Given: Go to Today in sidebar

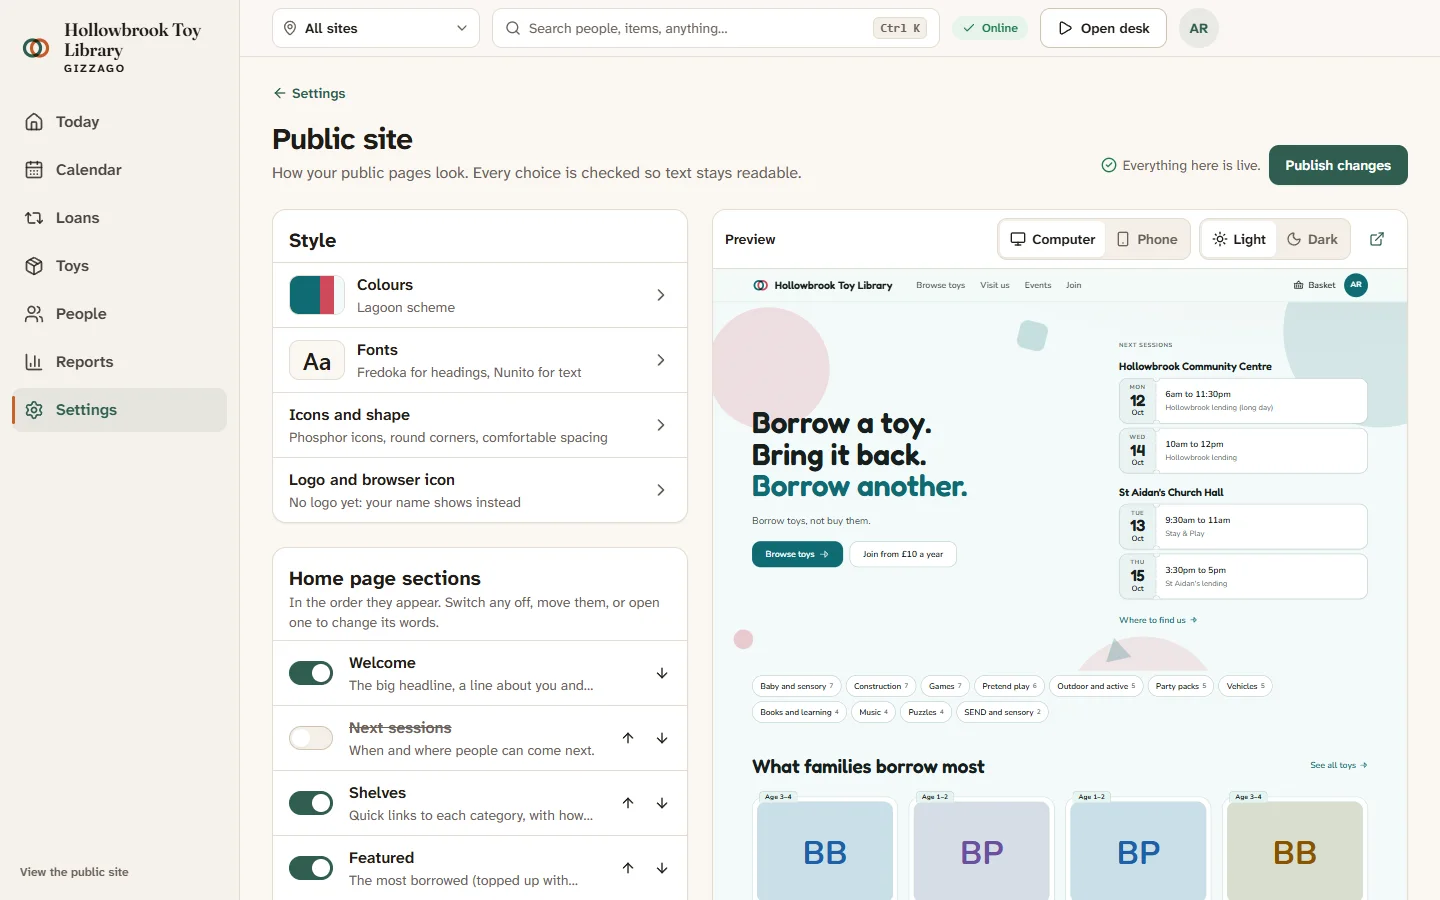Looking at the screenshot, I should (119, 122).
